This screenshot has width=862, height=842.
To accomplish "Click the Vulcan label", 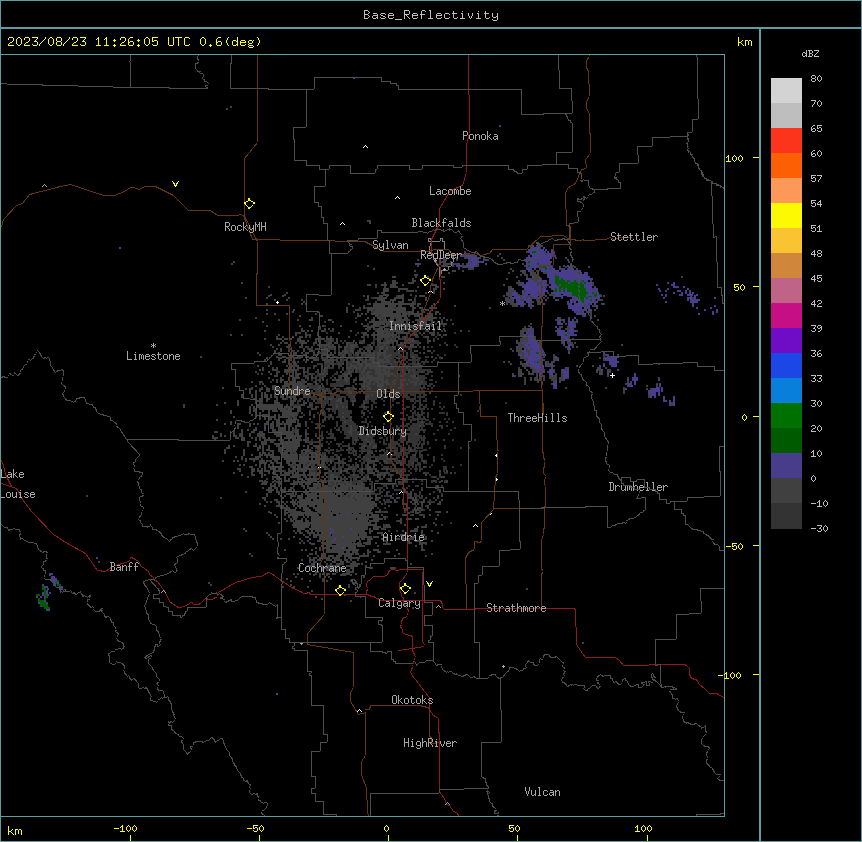I will pyautogui.click(x=543, y=792).
